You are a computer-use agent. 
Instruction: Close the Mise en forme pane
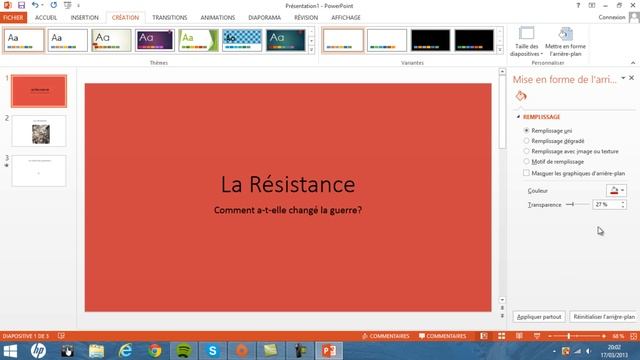tap(631, 78)
